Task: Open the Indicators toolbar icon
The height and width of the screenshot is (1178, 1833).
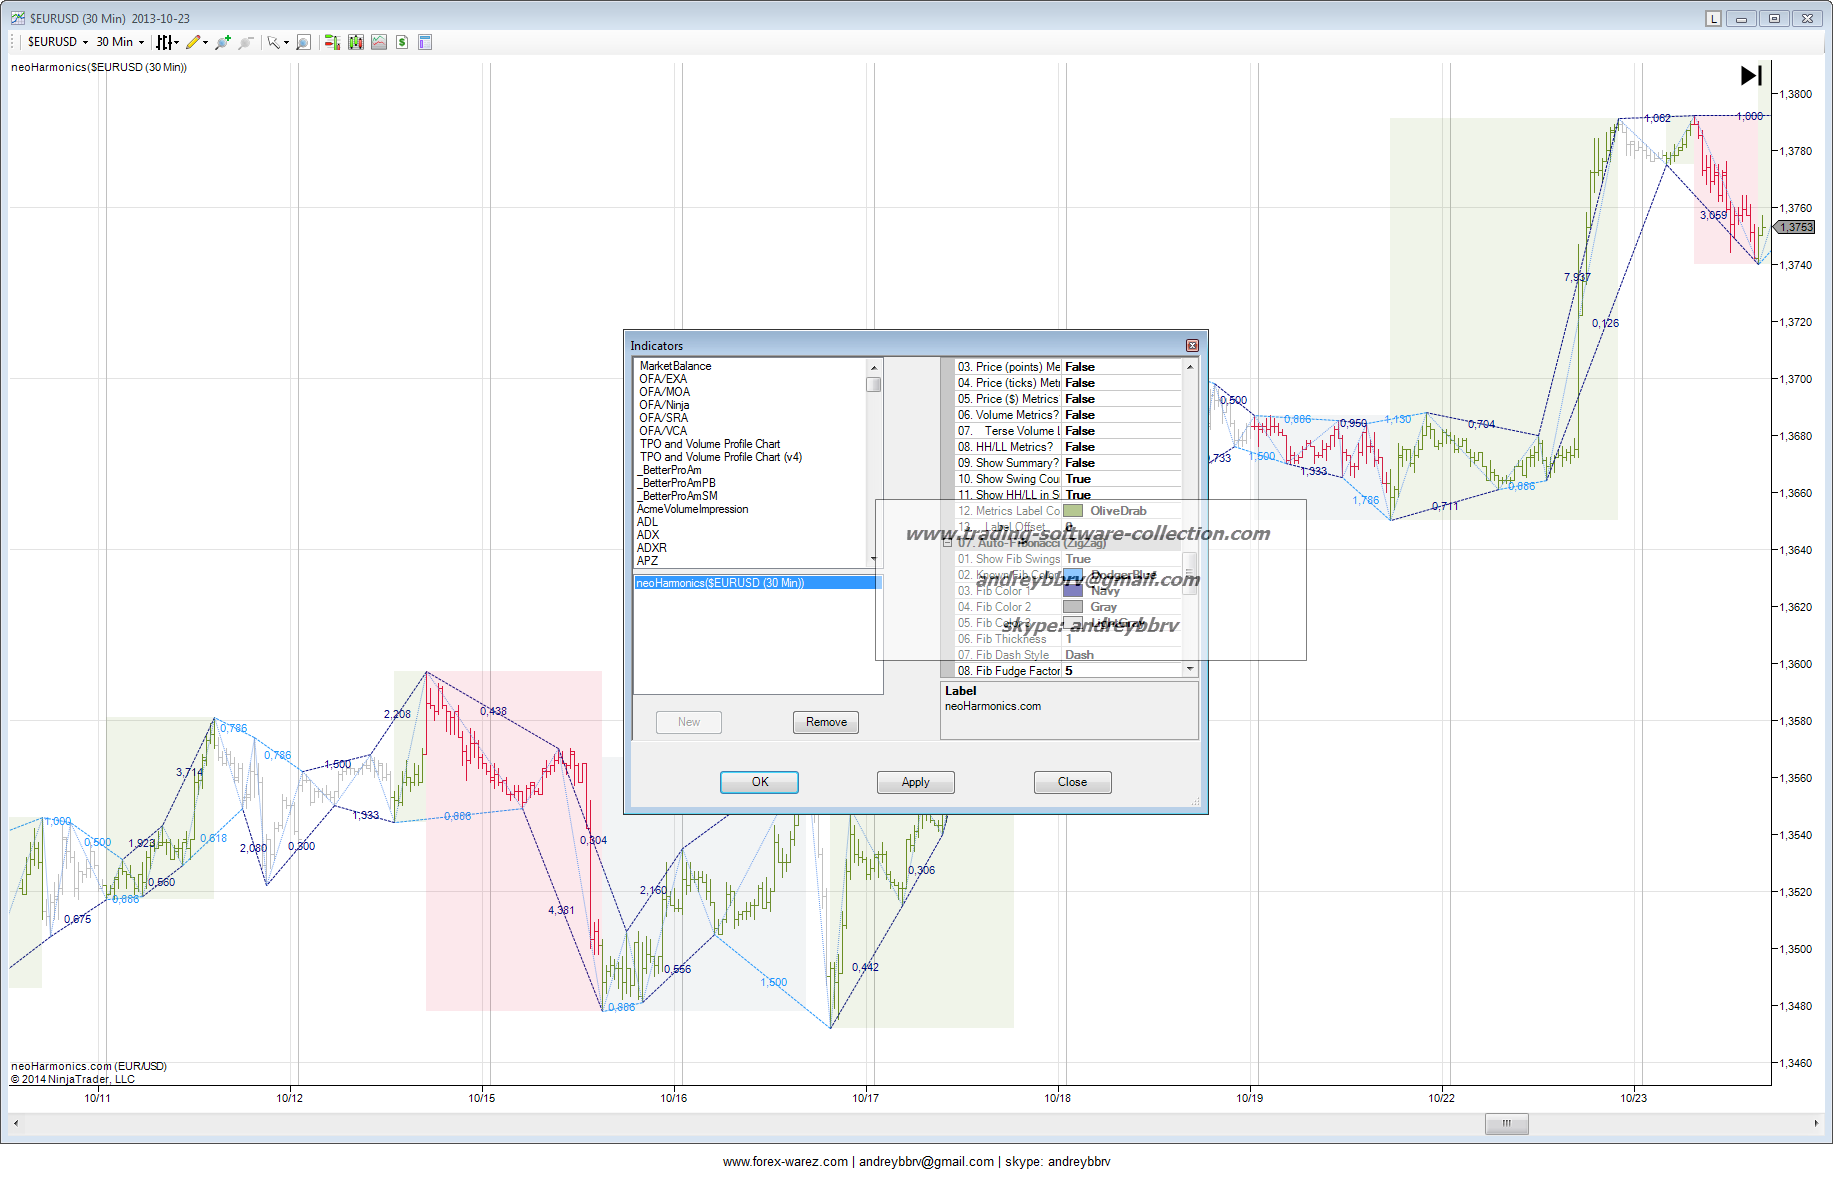Action: (379, 42)
